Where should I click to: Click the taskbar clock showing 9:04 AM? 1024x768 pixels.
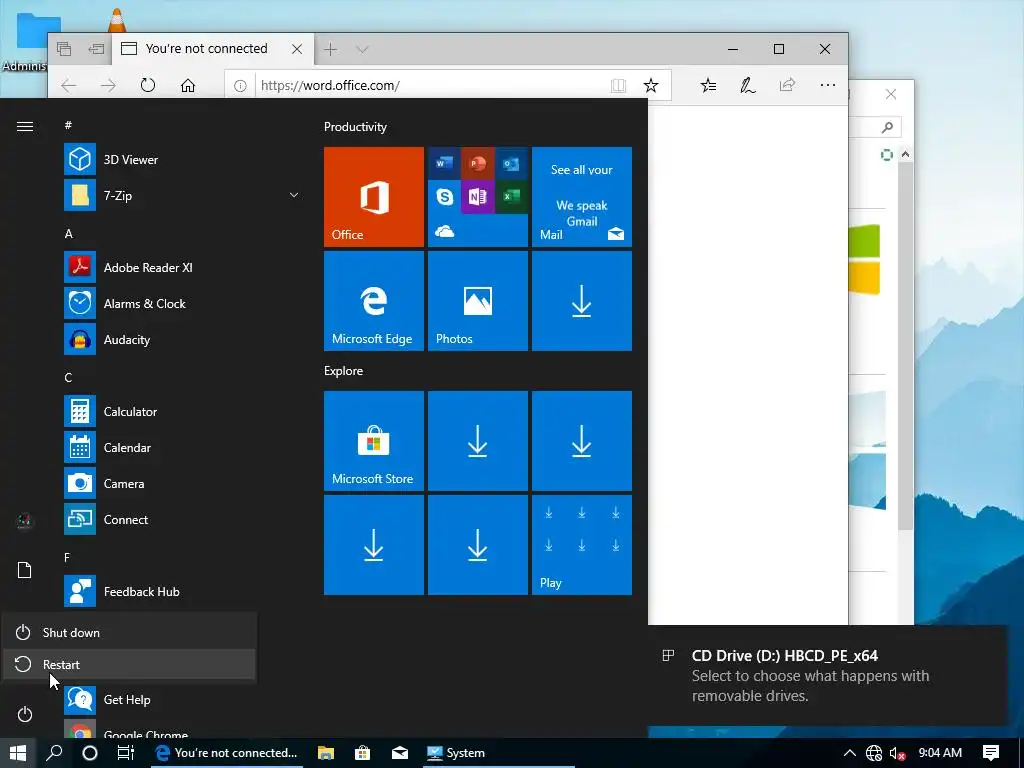(940, 753)
